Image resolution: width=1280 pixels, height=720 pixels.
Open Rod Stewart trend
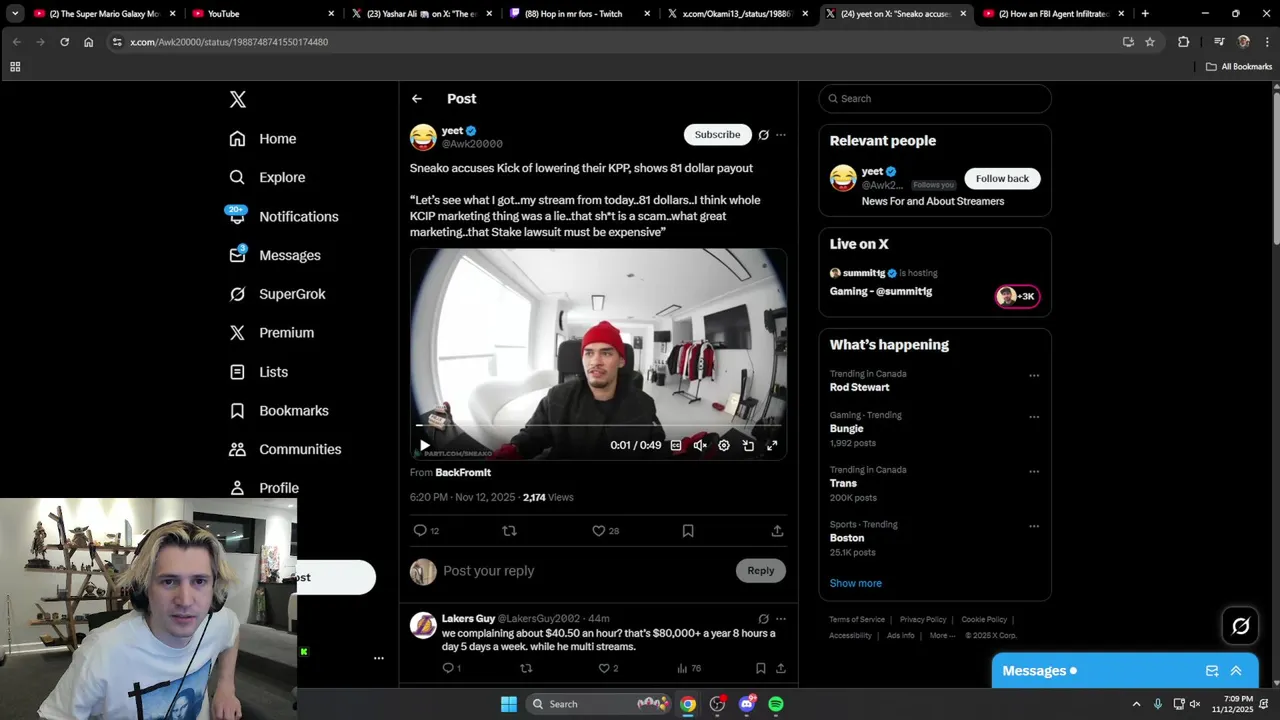859,388
